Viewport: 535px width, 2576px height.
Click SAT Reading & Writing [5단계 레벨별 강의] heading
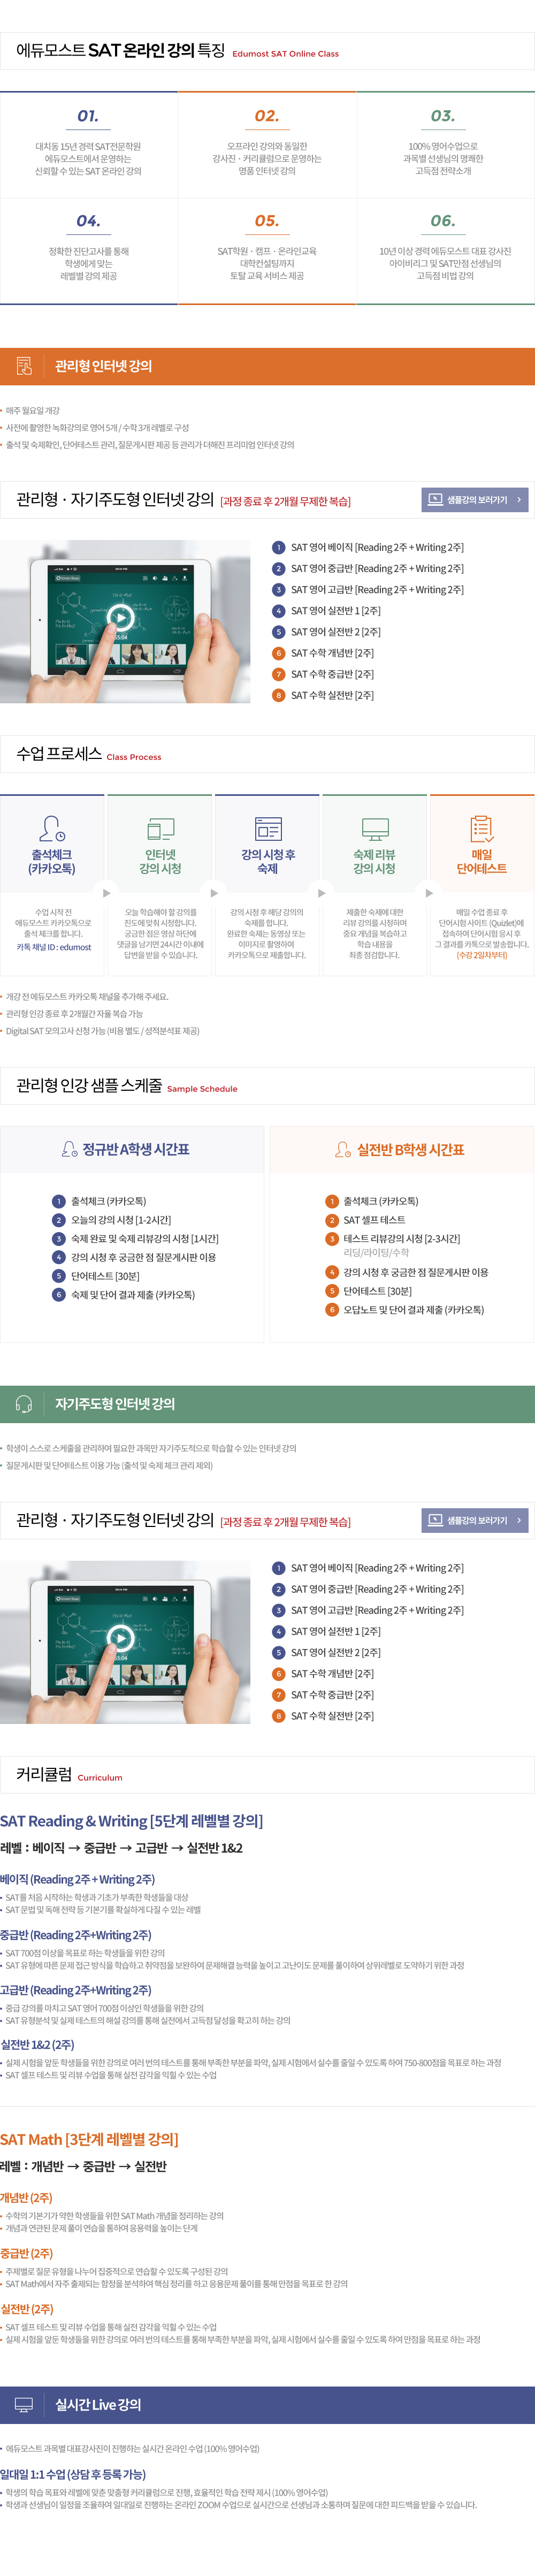(131, 1821)
